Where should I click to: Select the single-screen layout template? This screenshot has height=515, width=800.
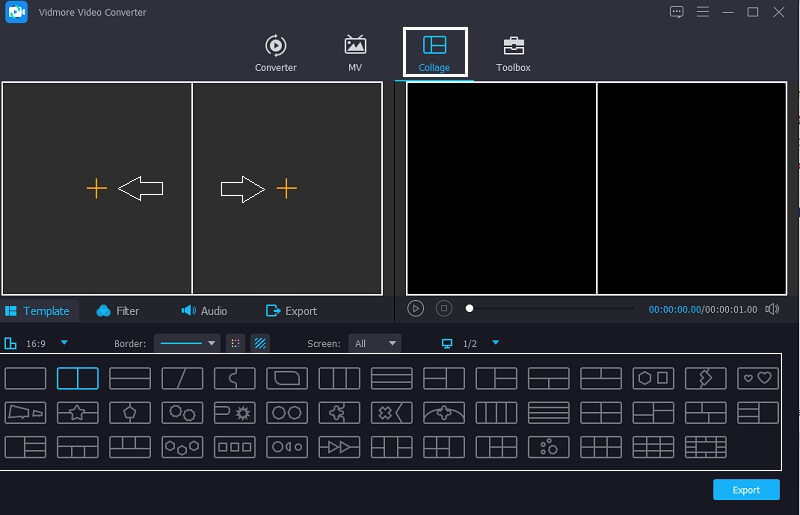click(26, 378)
